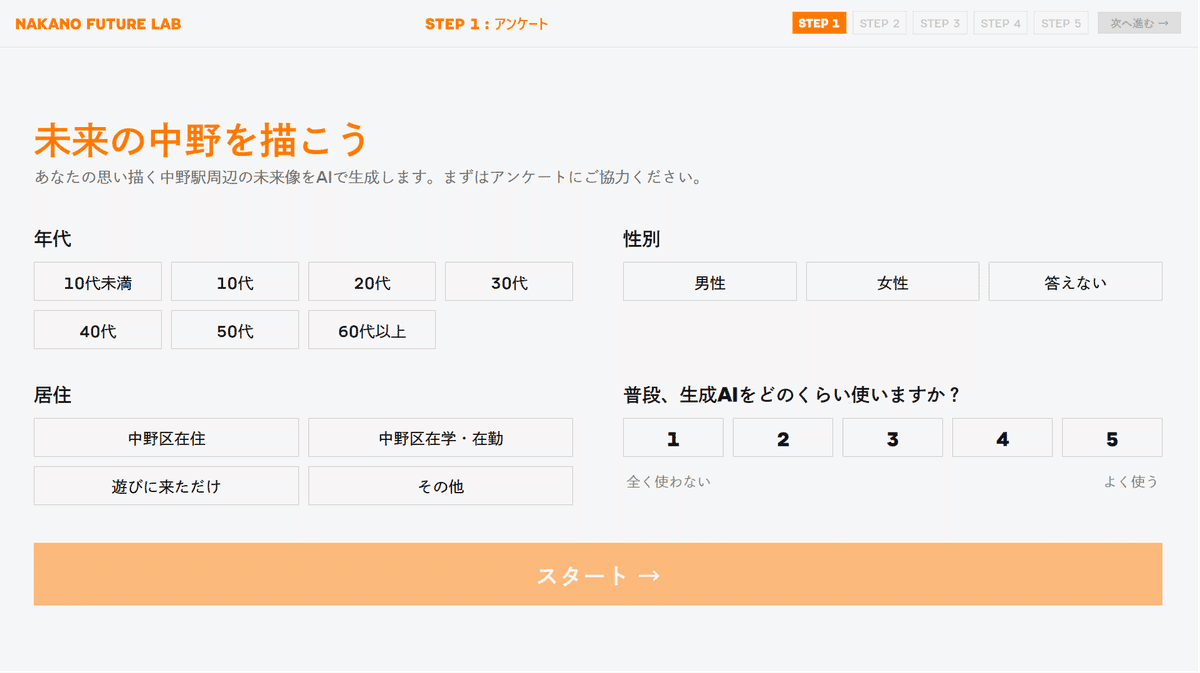
Task: Click the 次へ進む → button
Action: pos(1139,23)
